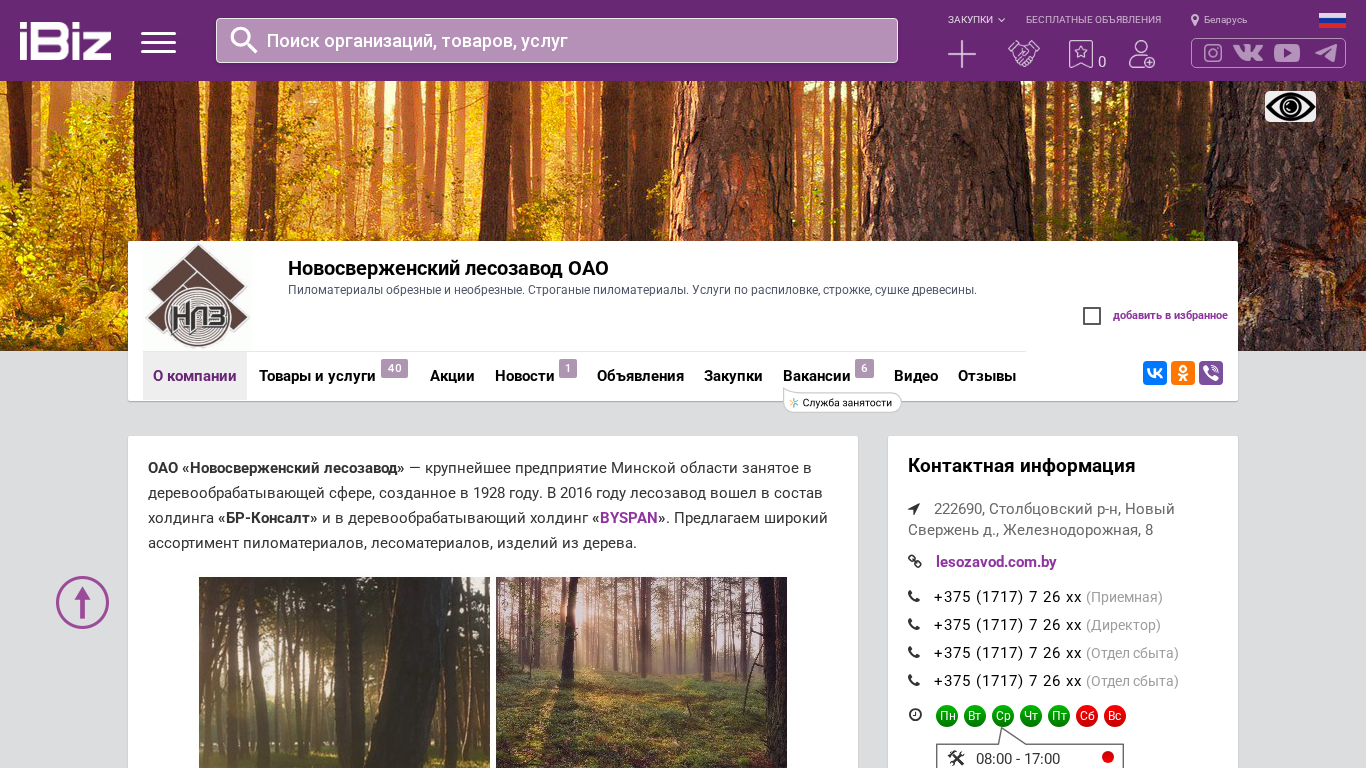Open the iBiz home logo
The height and width of the screenshot is (768, 1366).
click(65, 41)
